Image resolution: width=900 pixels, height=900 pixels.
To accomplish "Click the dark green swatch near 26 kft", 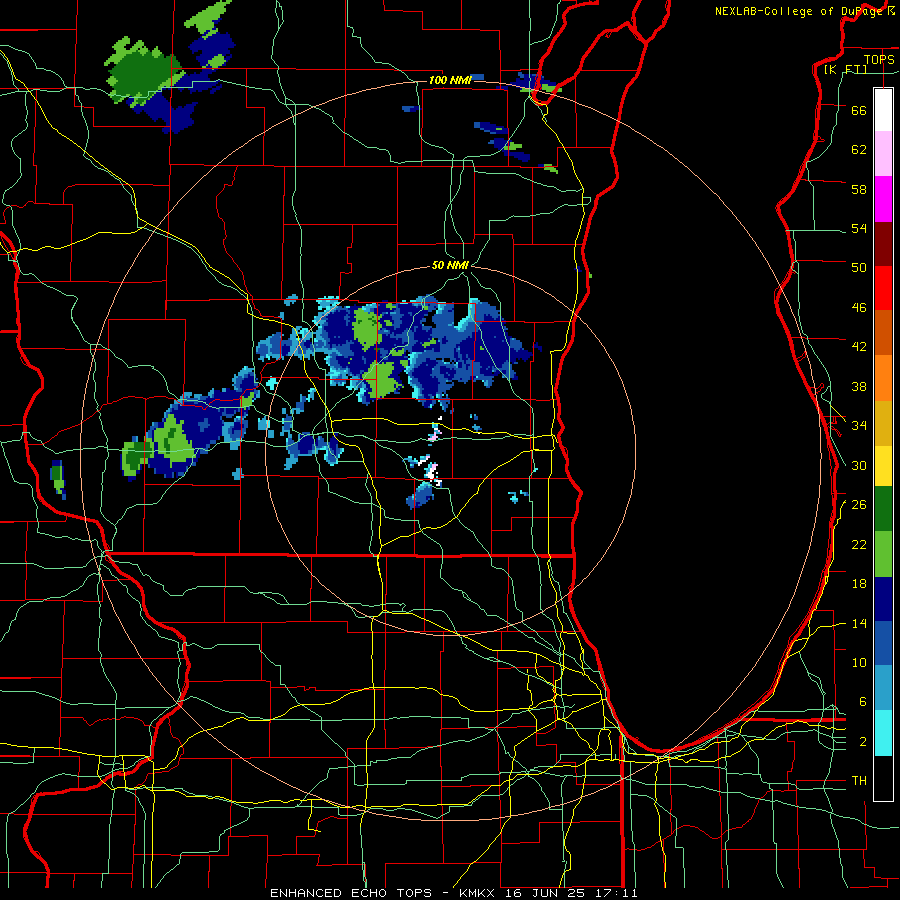I will [x=883, y=509].
